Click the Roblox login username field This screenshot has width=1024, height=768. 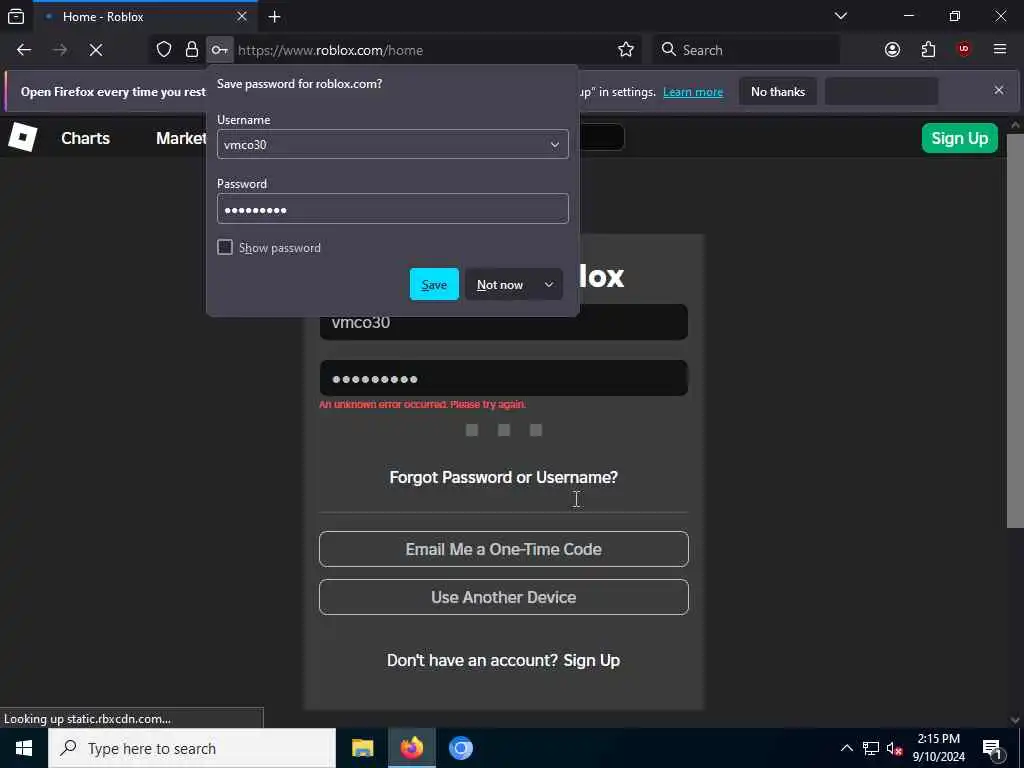click(x=504, y=322)
